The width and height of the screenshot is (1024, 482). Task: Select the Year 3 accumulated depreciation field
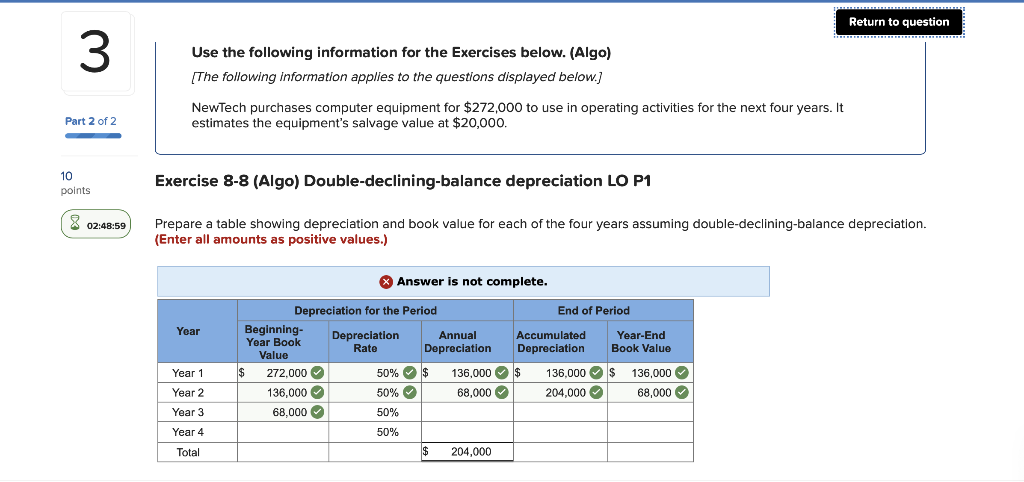[561, 412]
